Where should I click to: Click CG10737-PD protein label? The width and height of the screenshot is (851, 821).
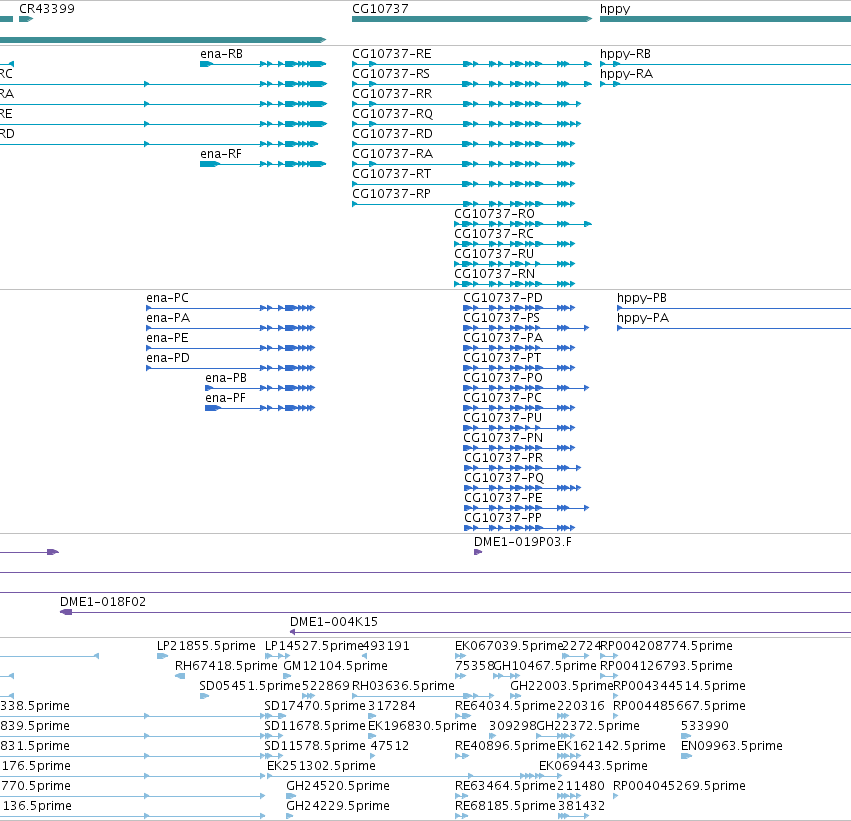(x=503, y=298)
